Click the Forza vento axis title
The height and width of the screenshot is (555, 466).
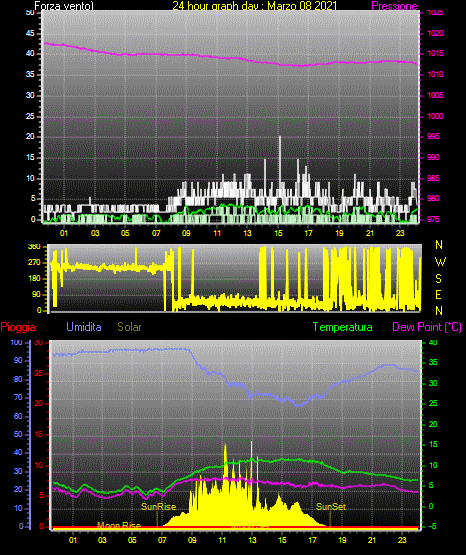pos(64,6)
